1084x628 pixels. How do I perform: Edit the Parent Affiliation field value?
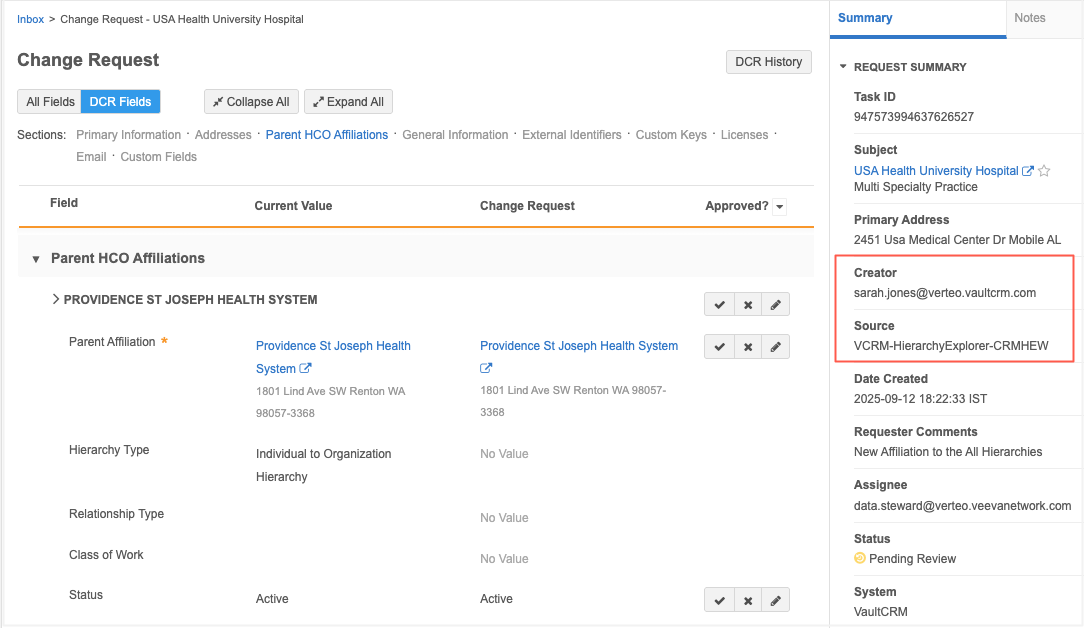pos(775,347)
